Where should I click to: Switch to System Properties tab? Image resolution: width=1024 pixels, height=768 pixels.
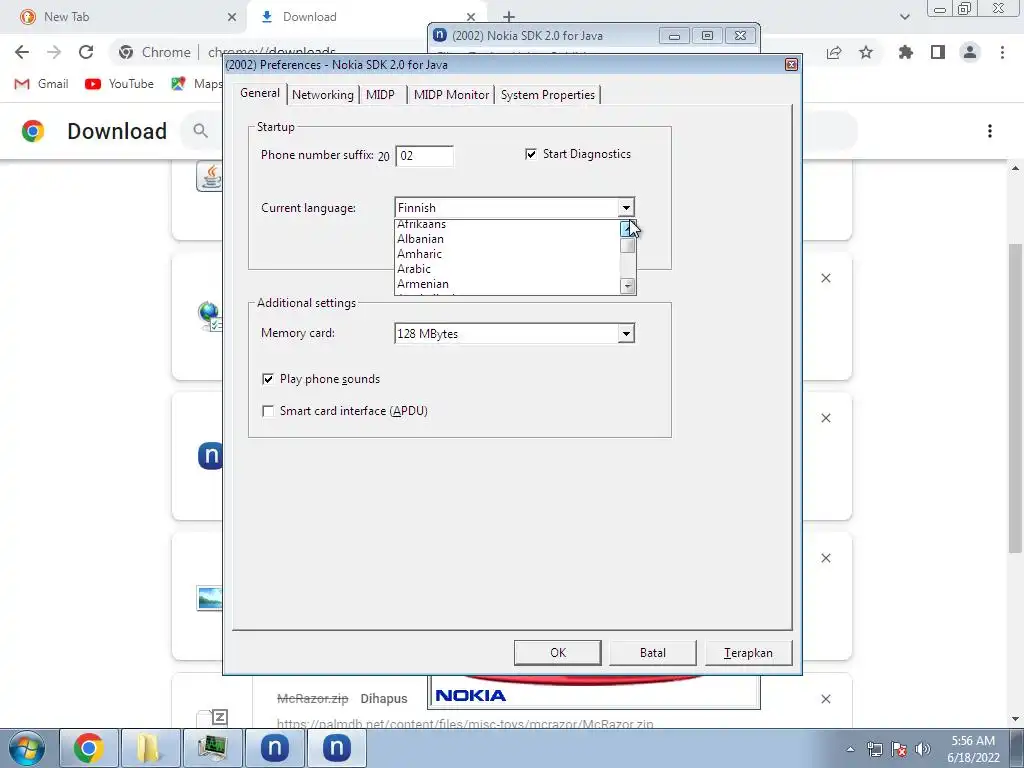click(x=548, y=95)
